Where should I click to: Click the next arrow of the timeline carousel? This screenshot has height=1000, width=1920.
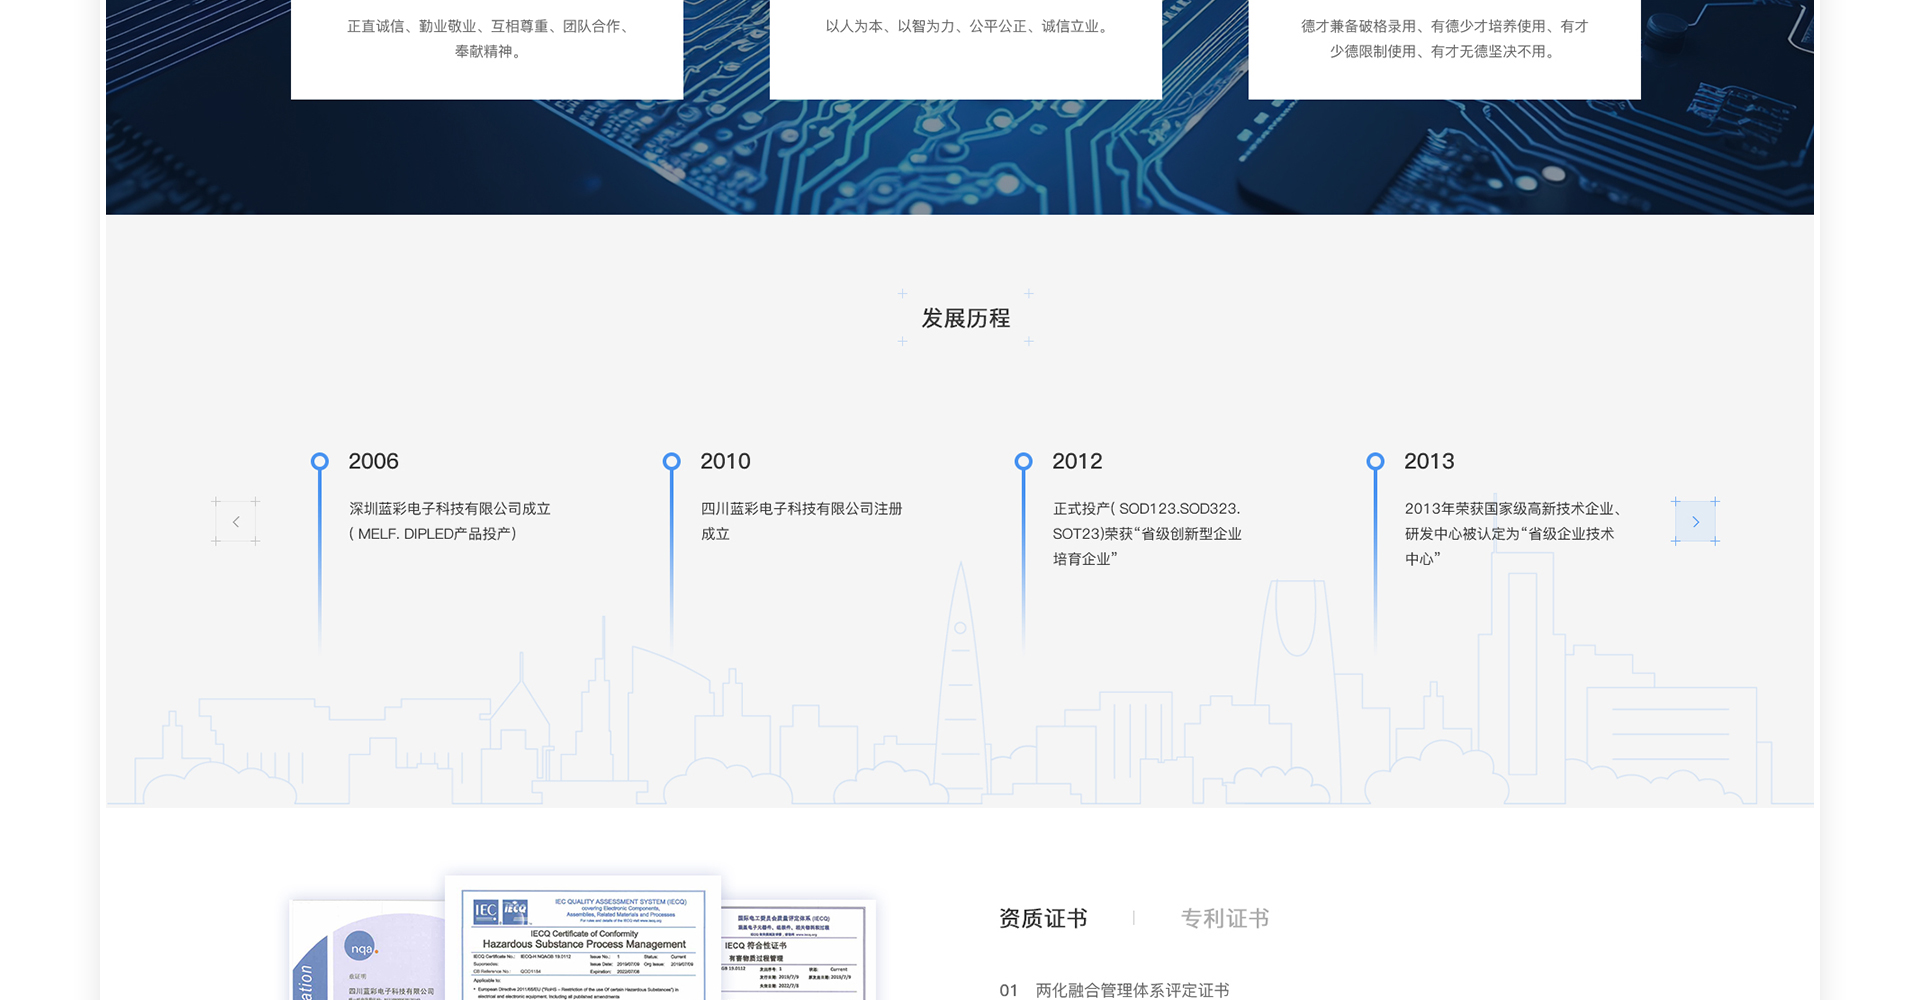[1695, 522]
